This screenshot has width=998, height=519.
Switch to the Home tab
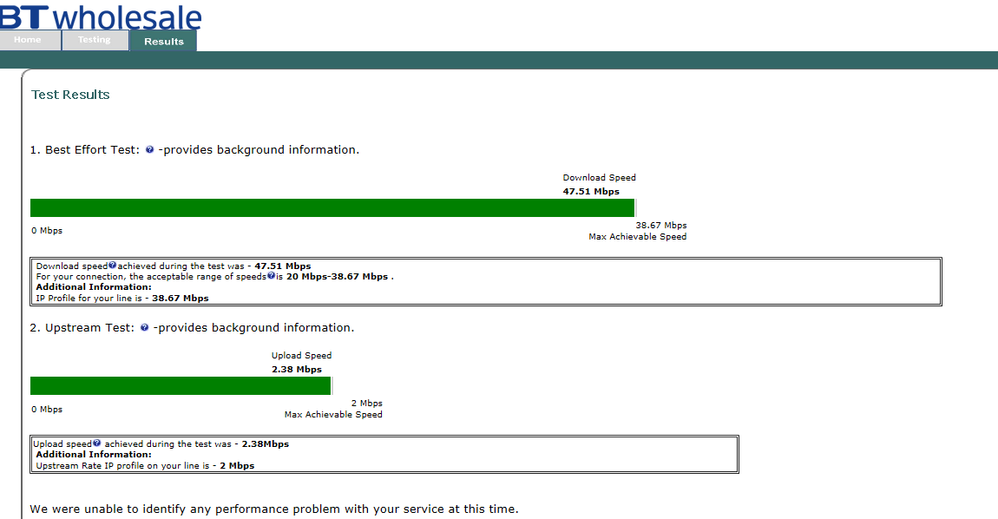[28, 41]
